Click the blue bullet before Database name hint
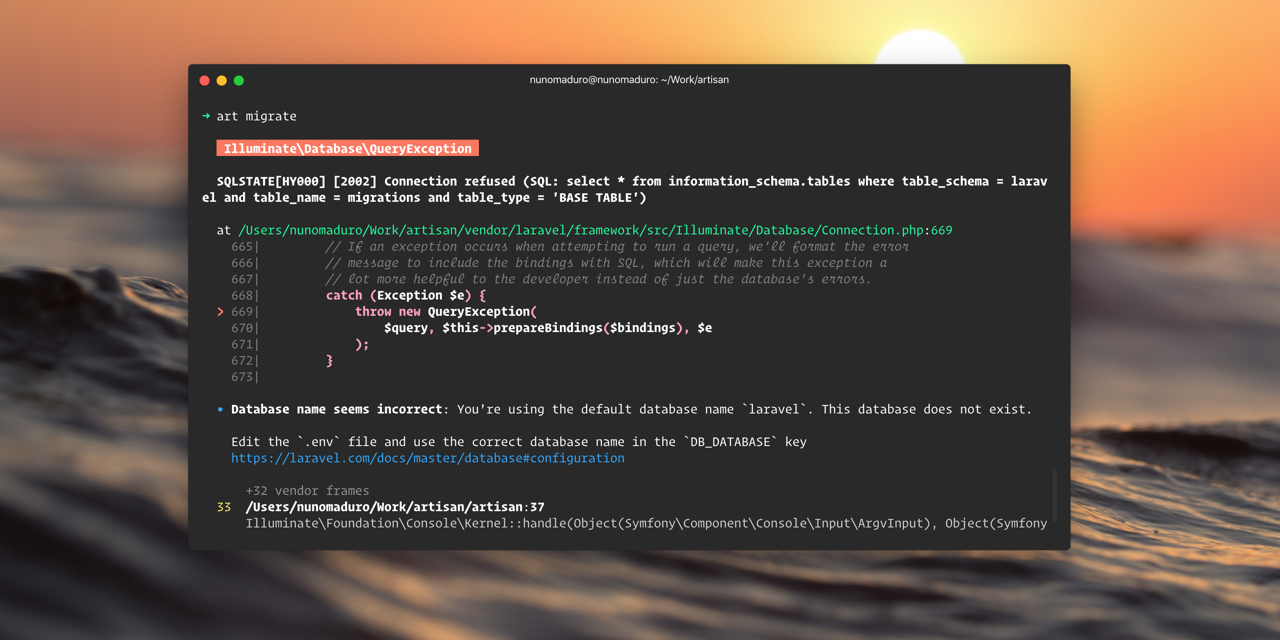Screen dimensions: 1280x640 [221, 410]
